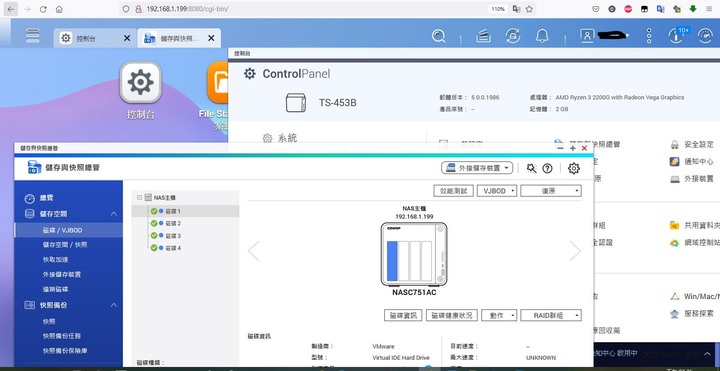720x371 pixels.
Task: Open the 外接儲存裝置 dropdown in header
Action: click(x=477, y=168)
